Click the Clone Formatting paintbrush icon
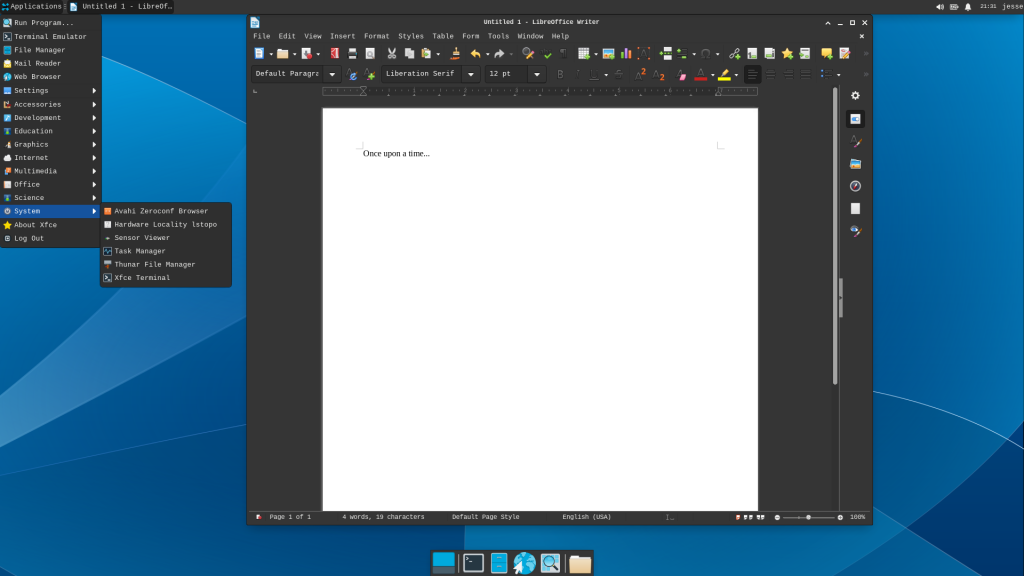1024x576 pixels. [455, 54]
